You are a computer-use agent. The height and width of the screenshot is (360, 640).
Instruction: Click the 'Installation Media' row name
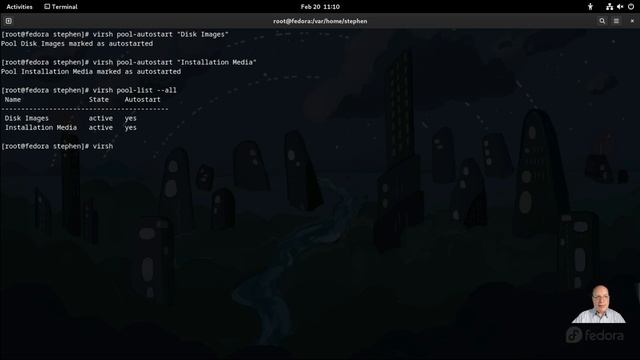click(x=41, y=128)
